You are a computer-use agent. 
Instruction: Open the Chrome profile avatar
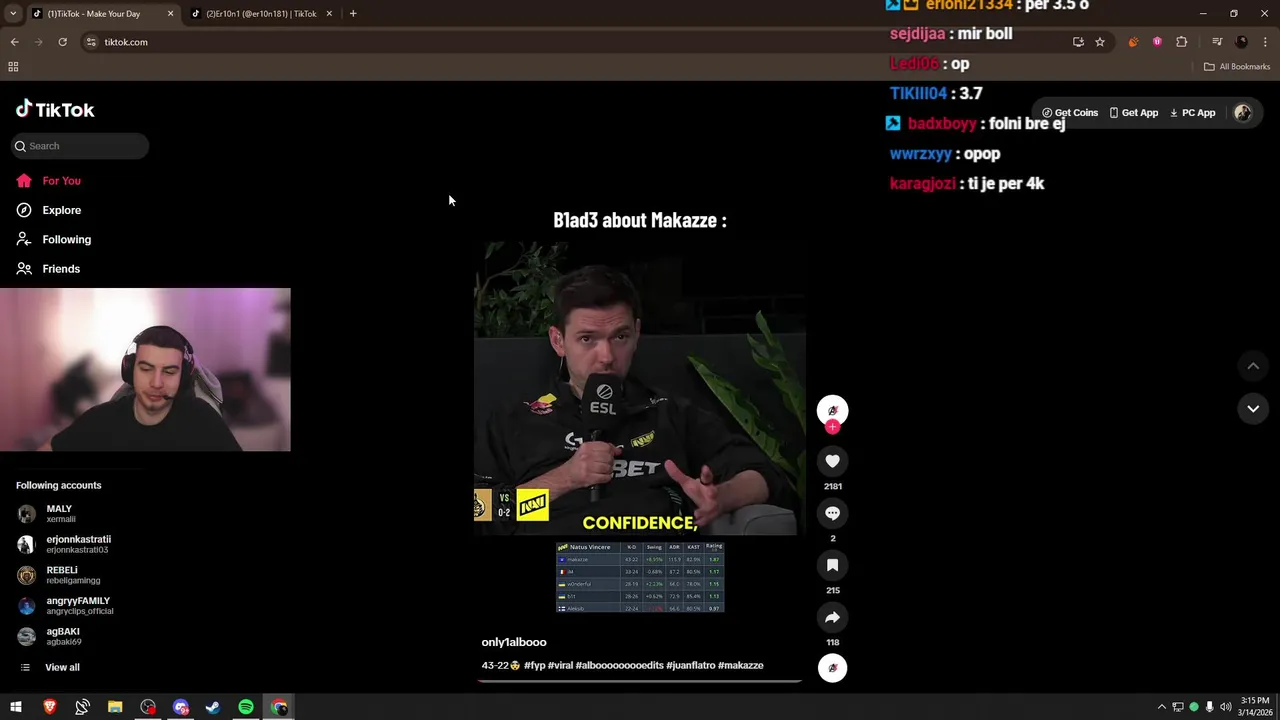tap(1242, 42)
